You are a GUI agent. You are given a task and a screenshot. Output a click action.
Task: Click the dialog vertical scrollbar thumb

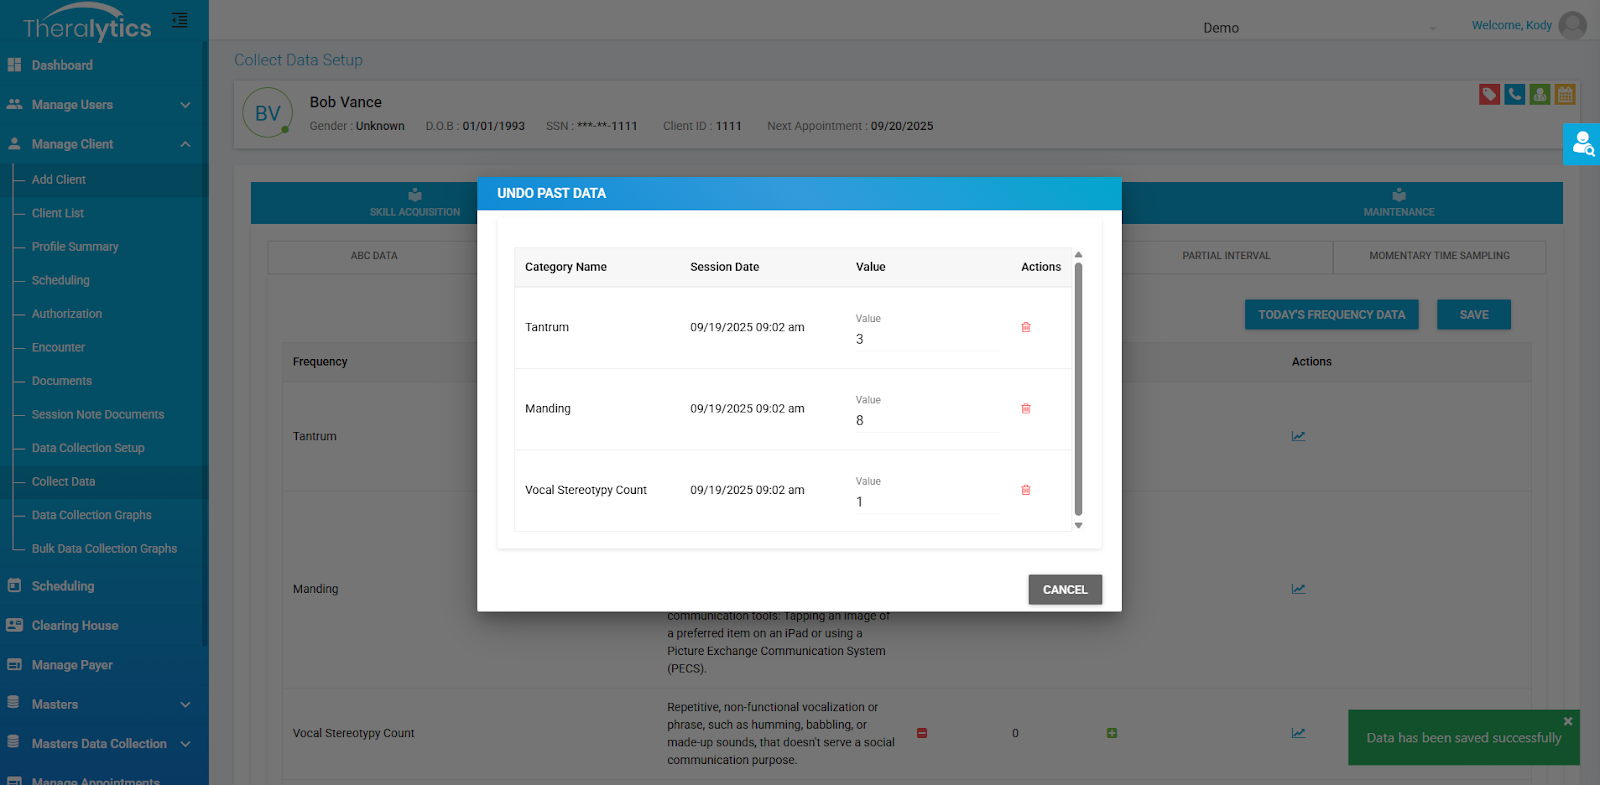click(1078, 389)
